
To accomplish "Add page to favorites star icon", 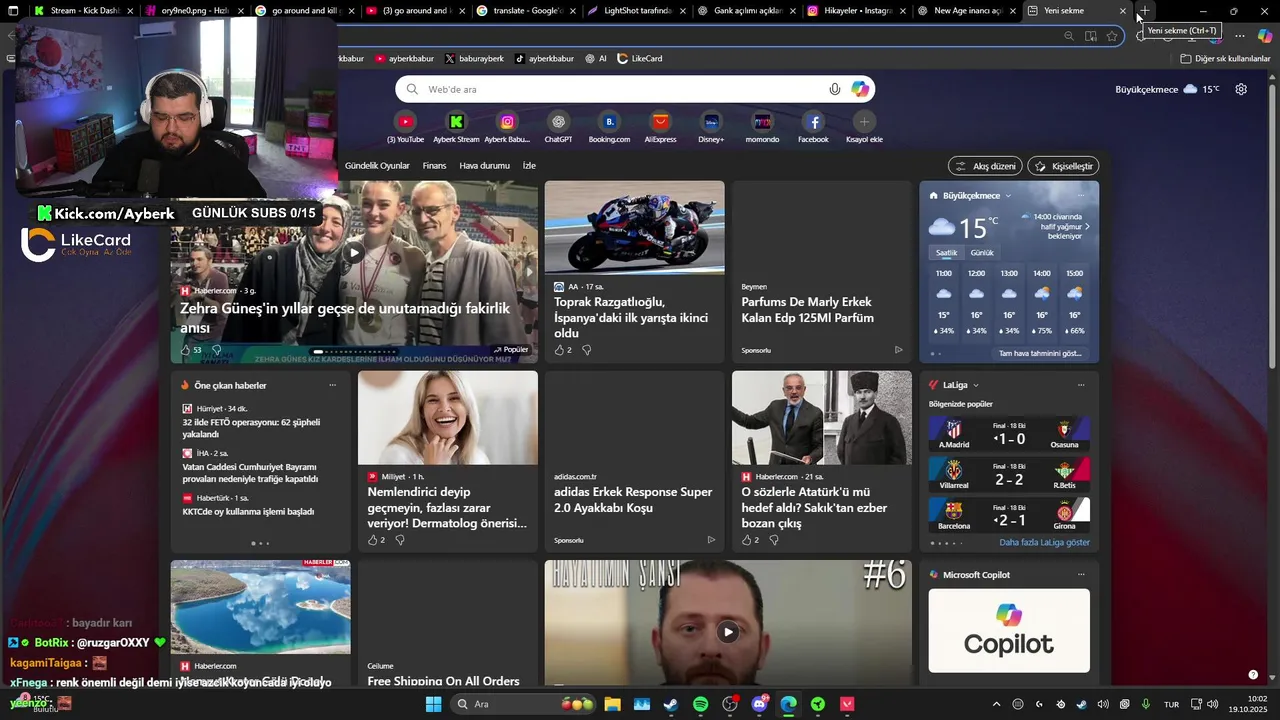I will 1112,36.
